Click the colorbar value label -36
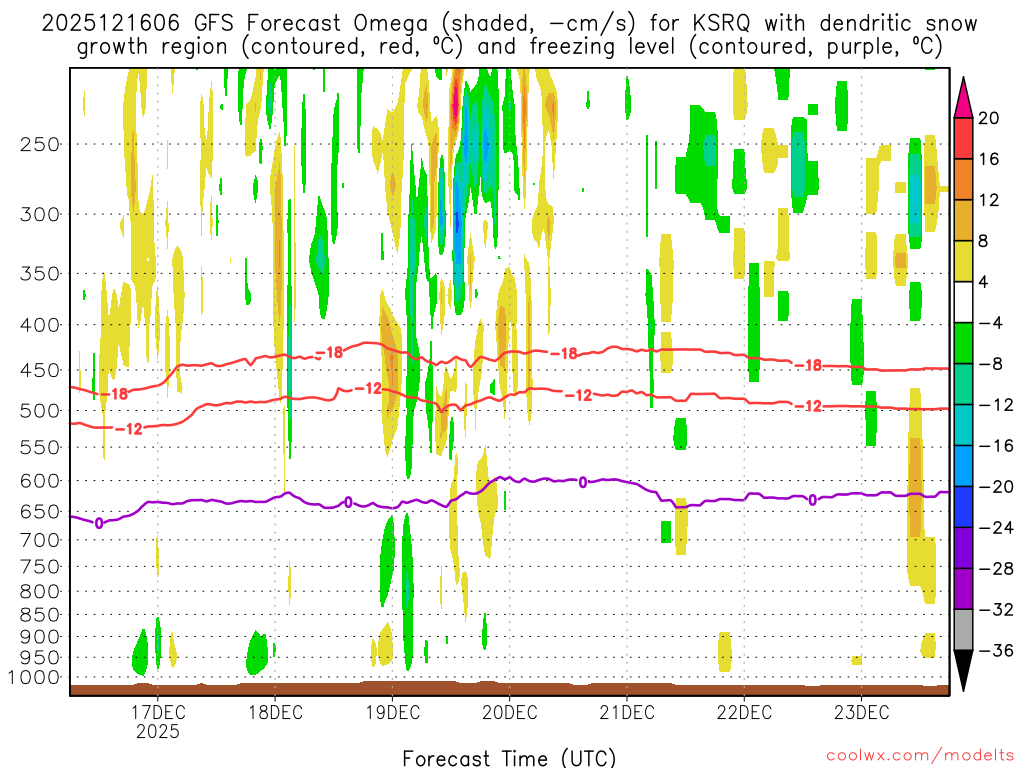1024x768 pixels. (996, 650)
